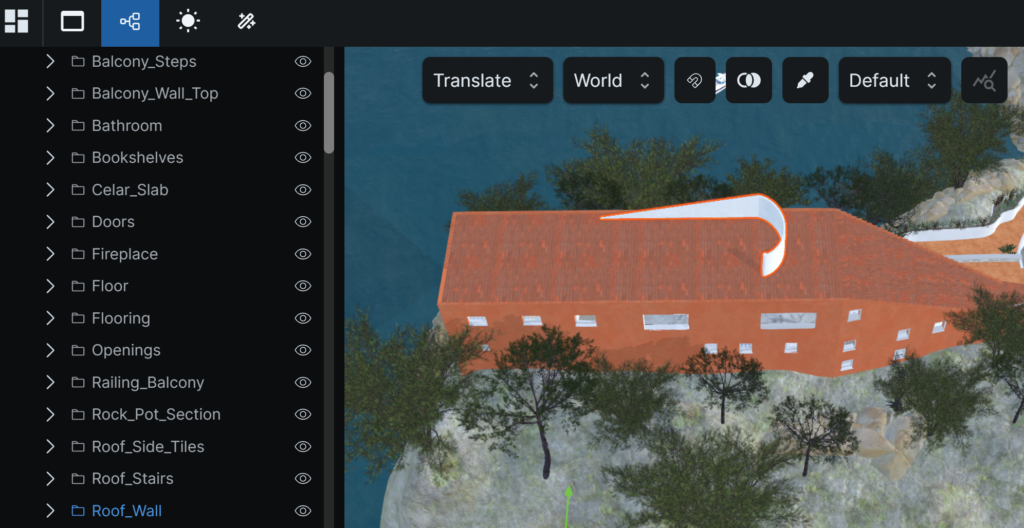Click the Roof_Stairs folder icon
This screenshot has width=1024, height=528.
click(78, 478)
